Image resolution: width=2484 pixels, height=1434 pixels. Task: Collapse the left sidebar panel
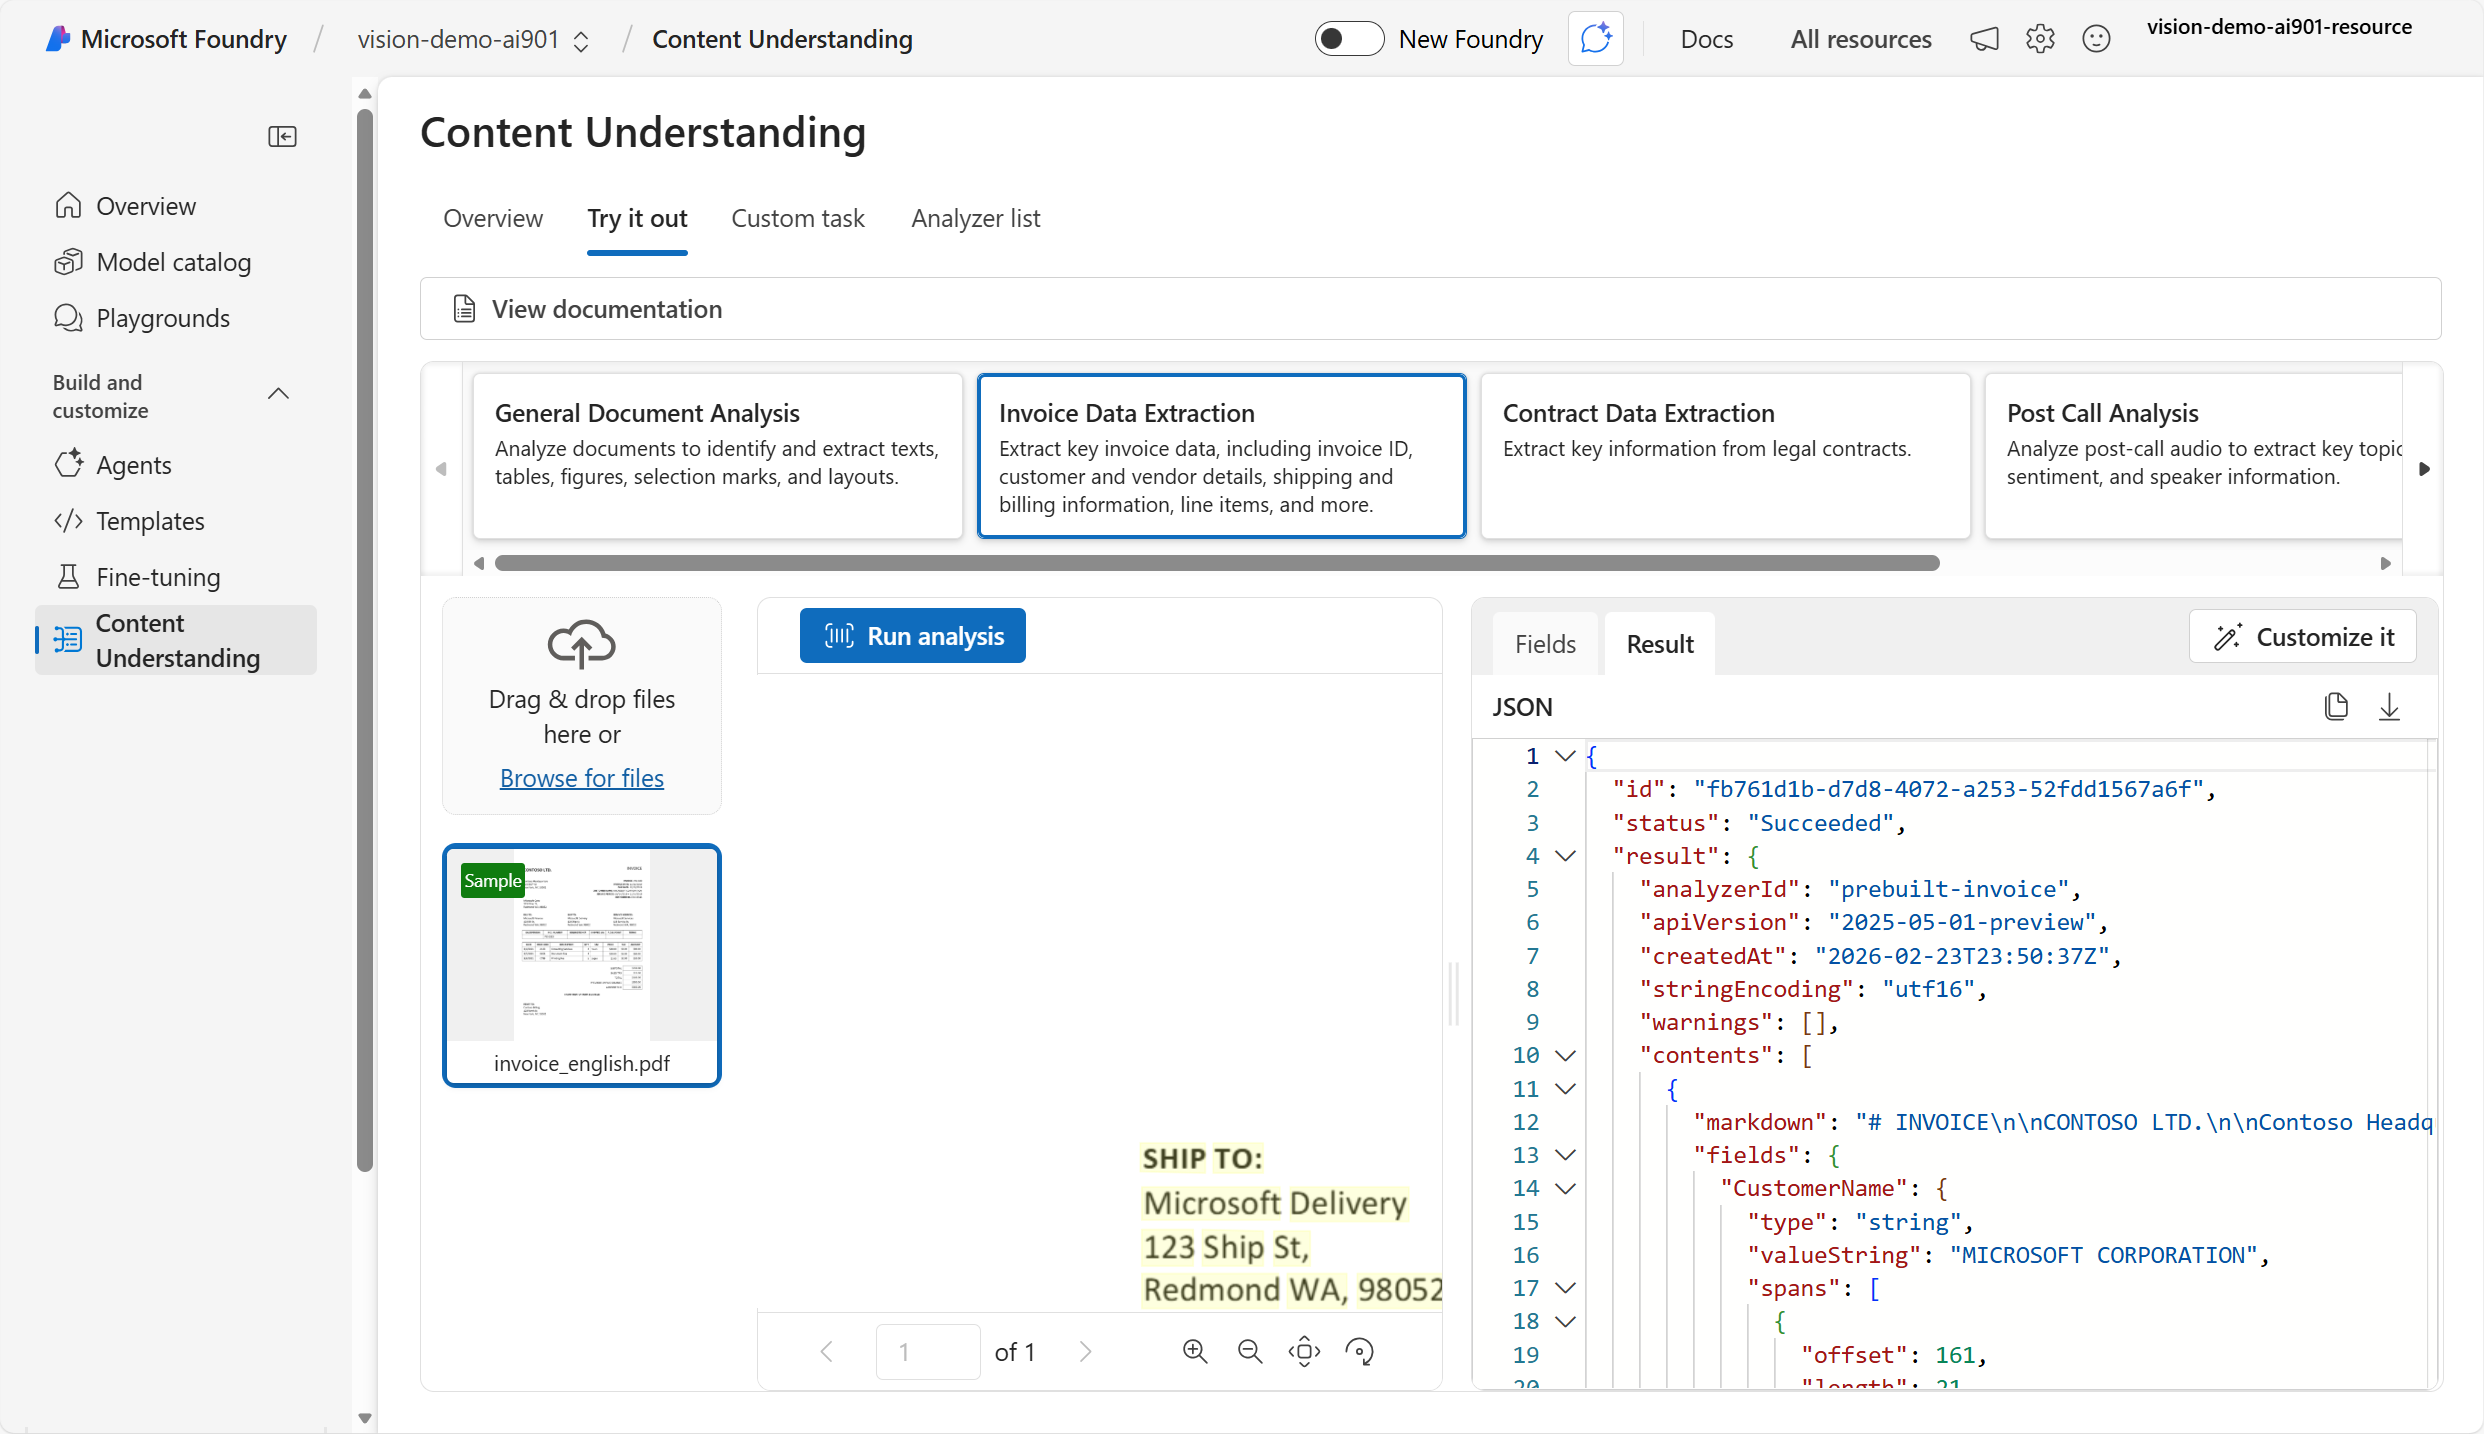pyautogui.click(x=282, y=136)
